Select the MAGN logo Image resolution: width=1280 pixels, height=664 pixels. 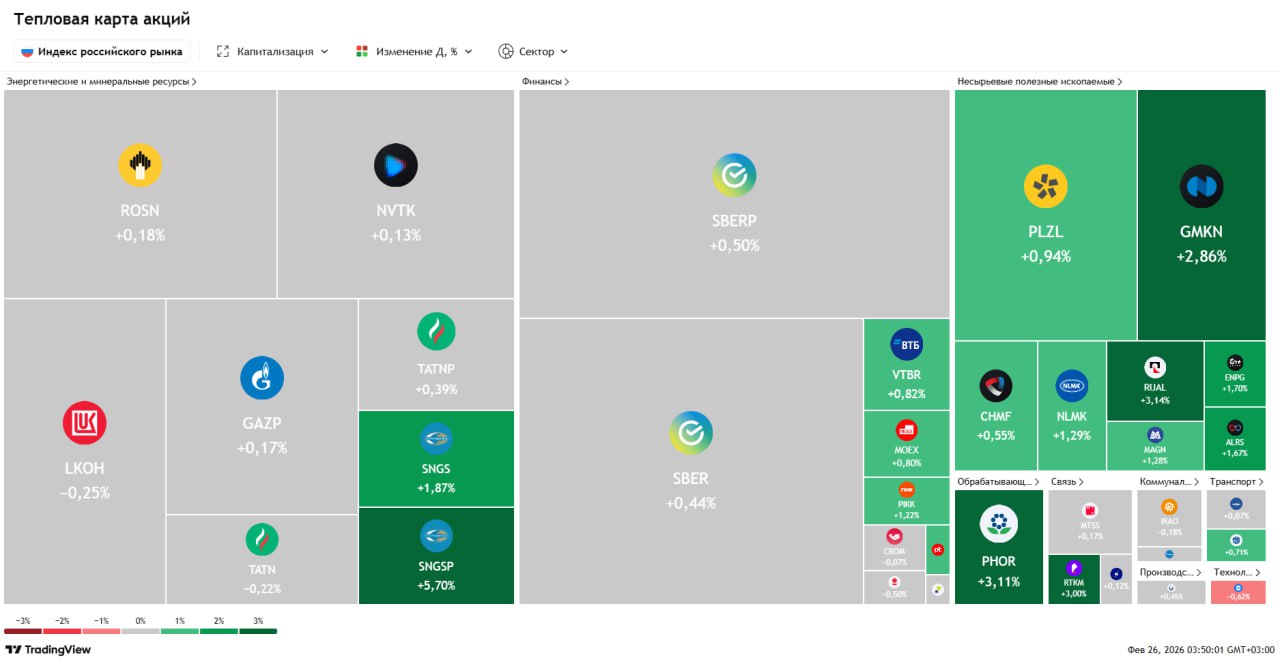point(1155,435)
